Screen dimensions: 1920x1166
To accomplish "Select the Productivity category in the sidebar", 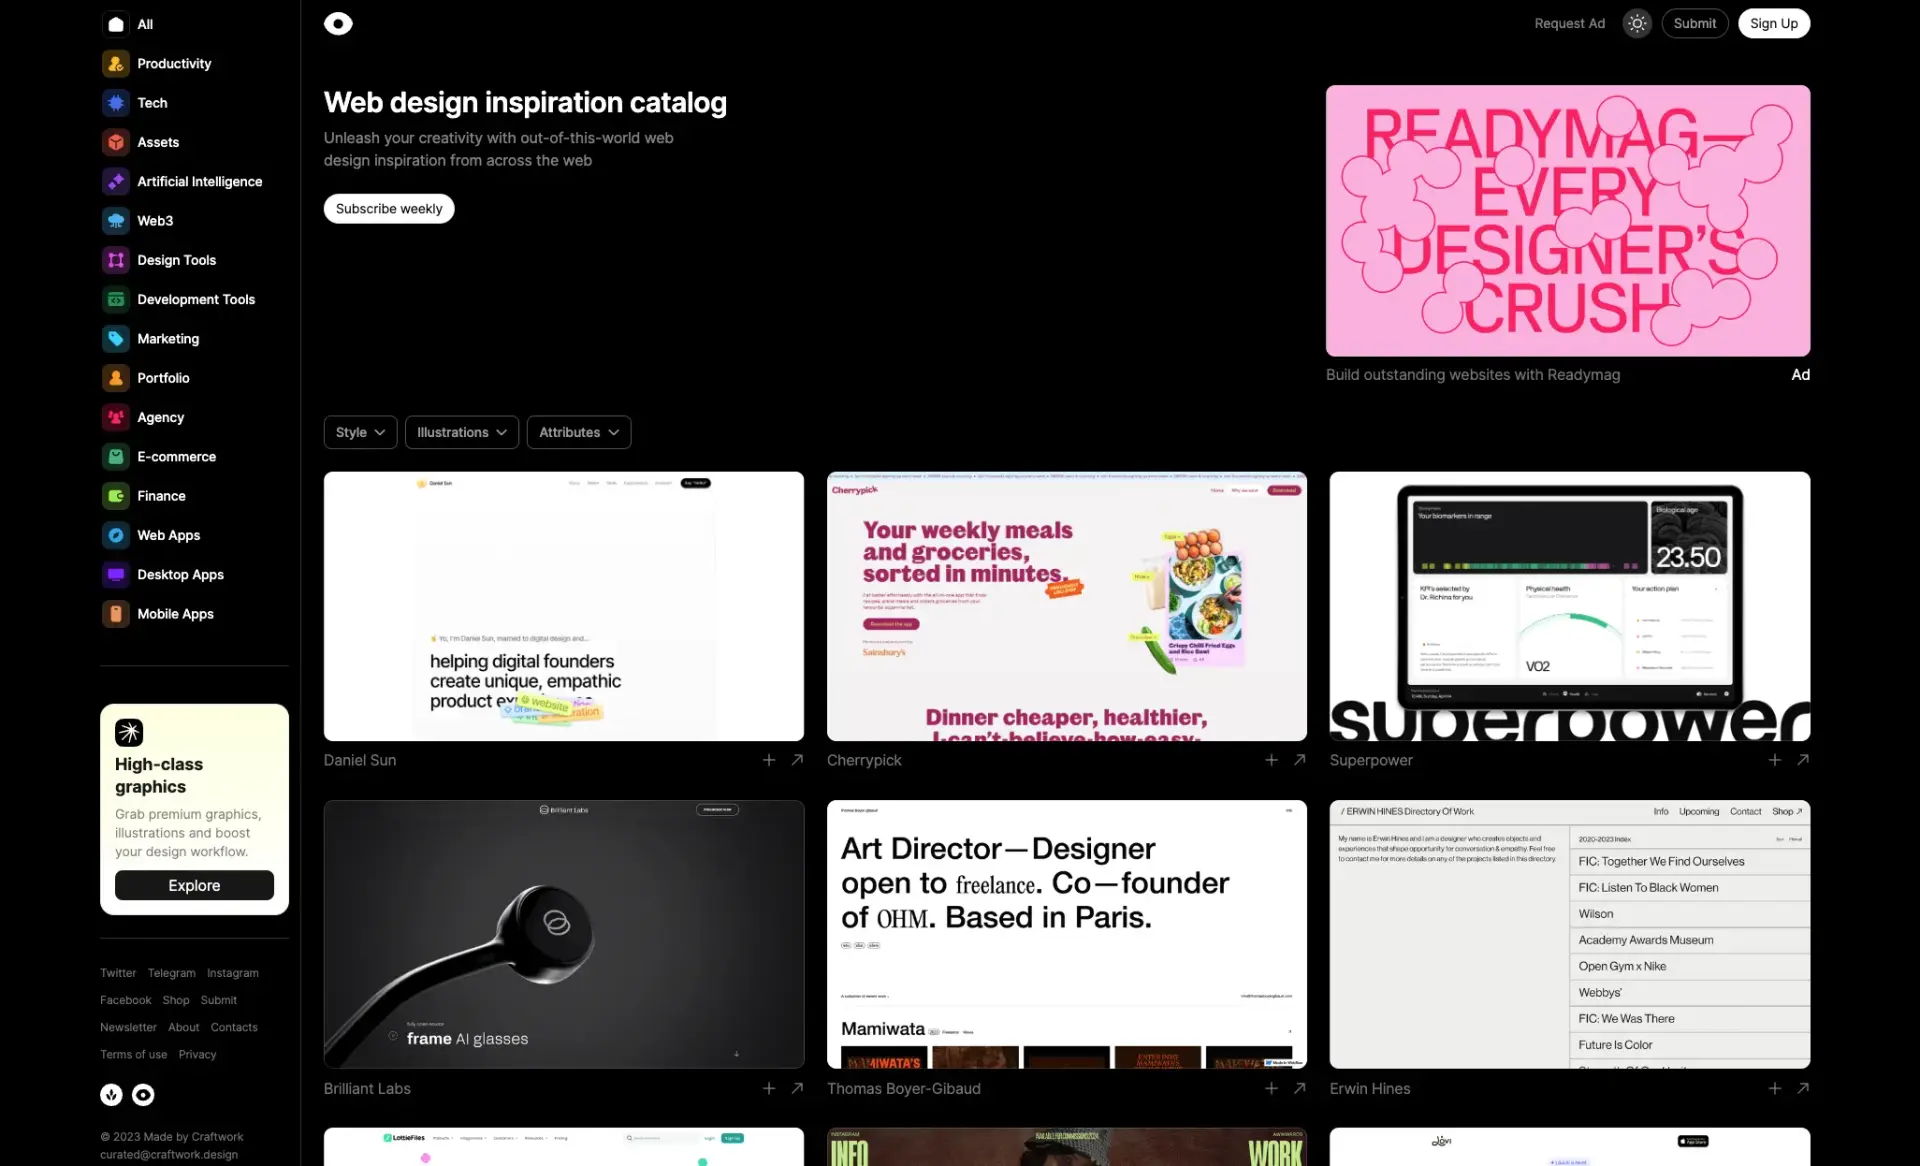I will 174,63.
